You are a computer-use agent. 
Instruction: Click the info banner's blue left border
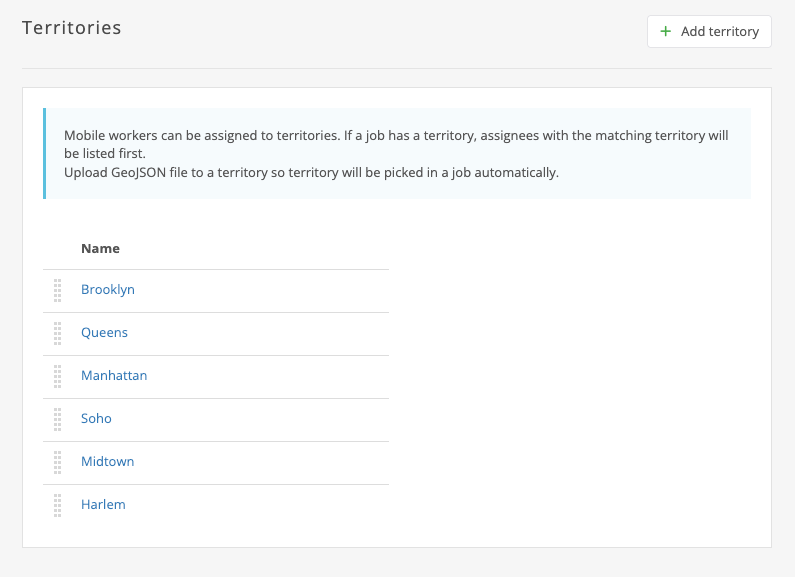(x=45, y=153)
